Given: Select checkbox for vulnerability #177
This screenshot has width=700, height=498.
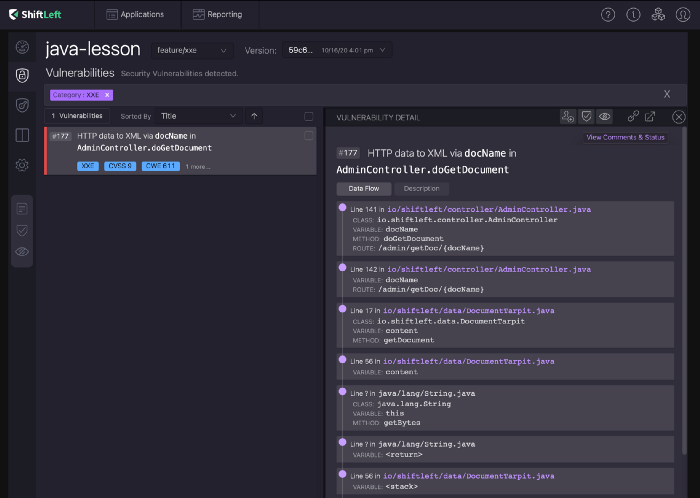Looking at the screenshot, I should click(308, 135).
